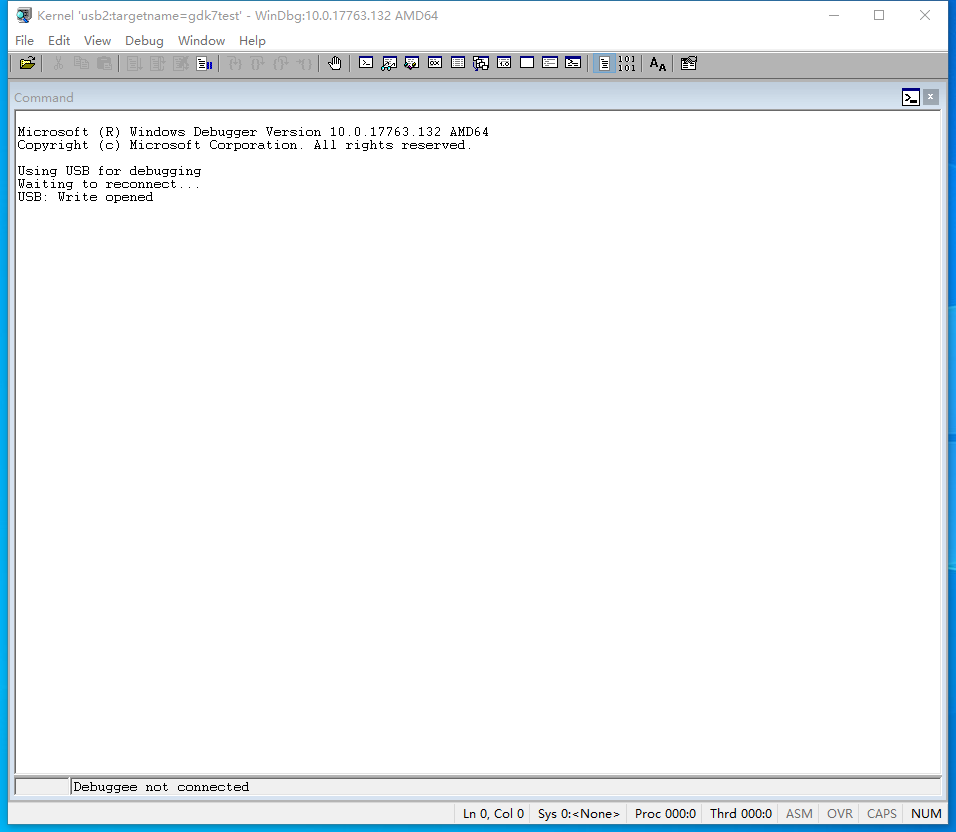Click 'Thrd 000:0' status bar entry
The height and width of the screenshot is (832, 956).
coord(741,814)
